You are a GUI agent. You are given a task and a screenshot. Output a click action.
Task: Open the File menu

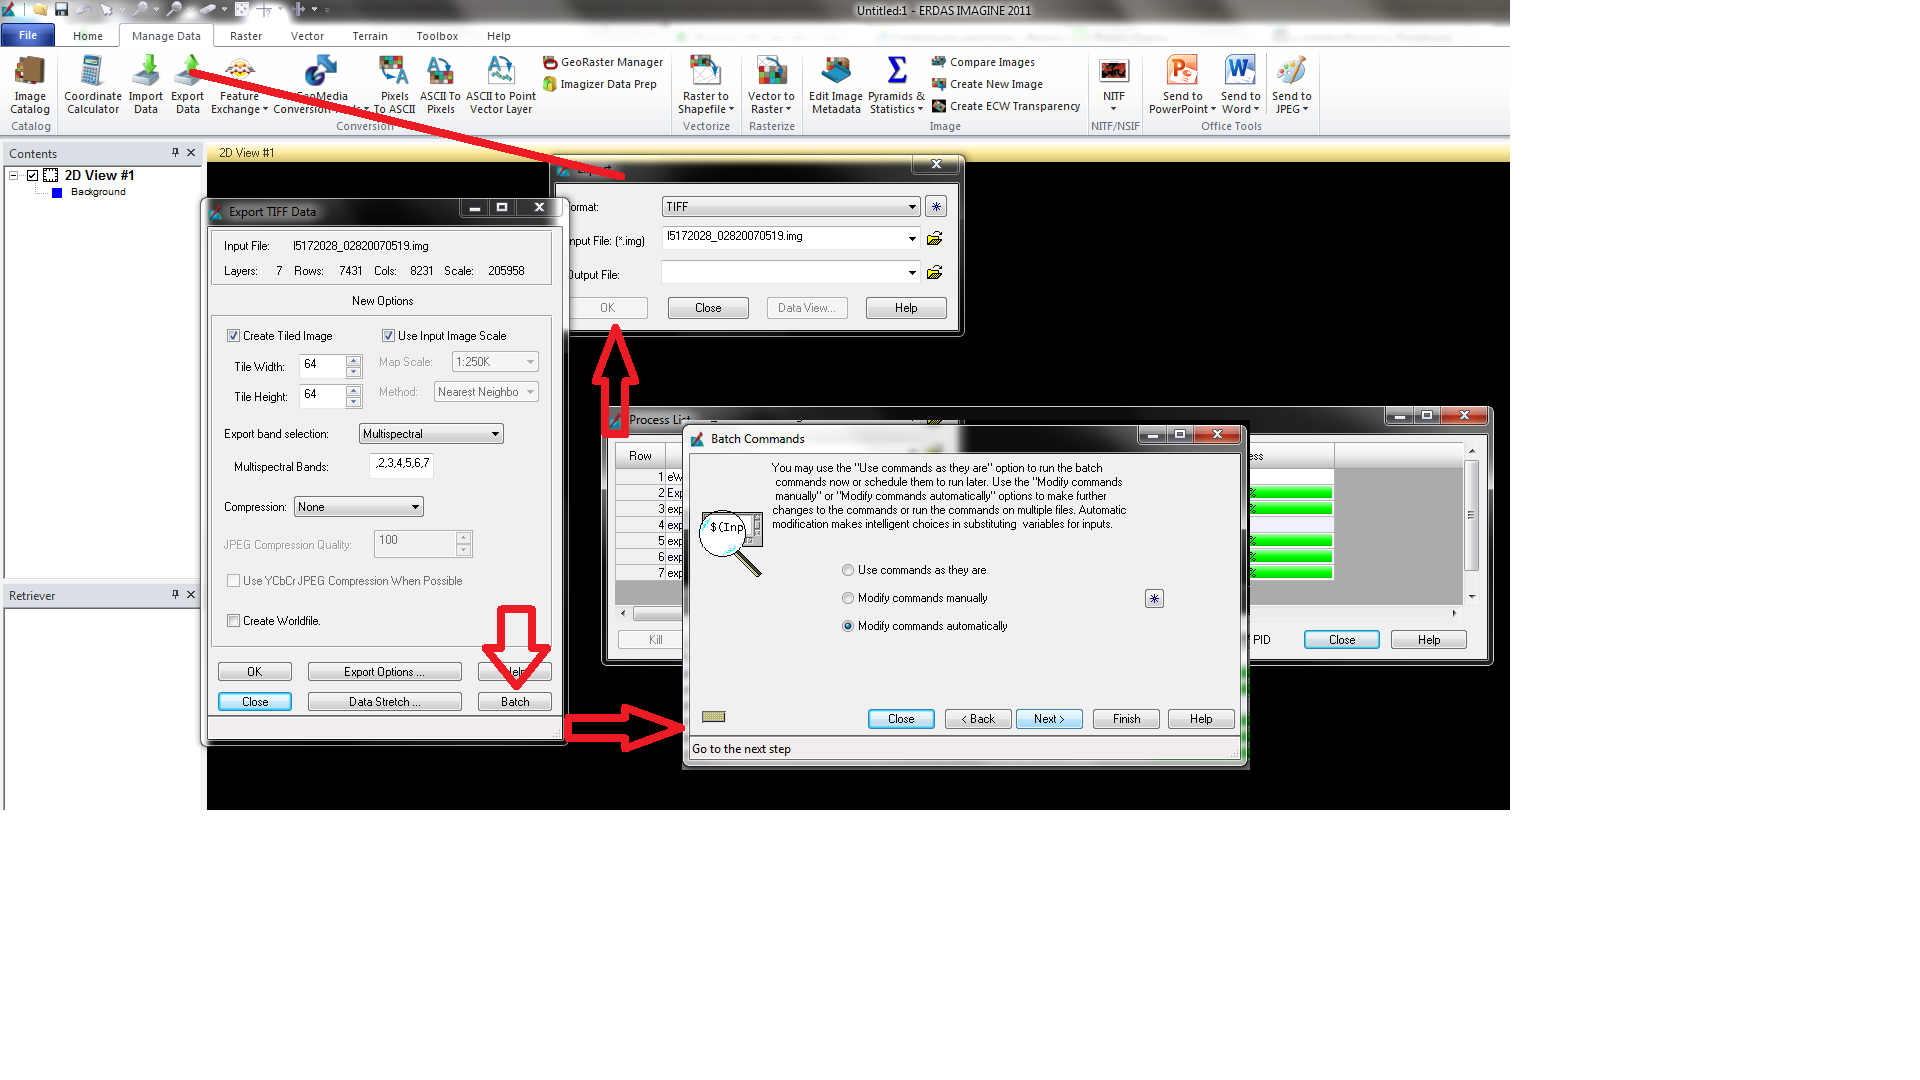click(27, 34)
